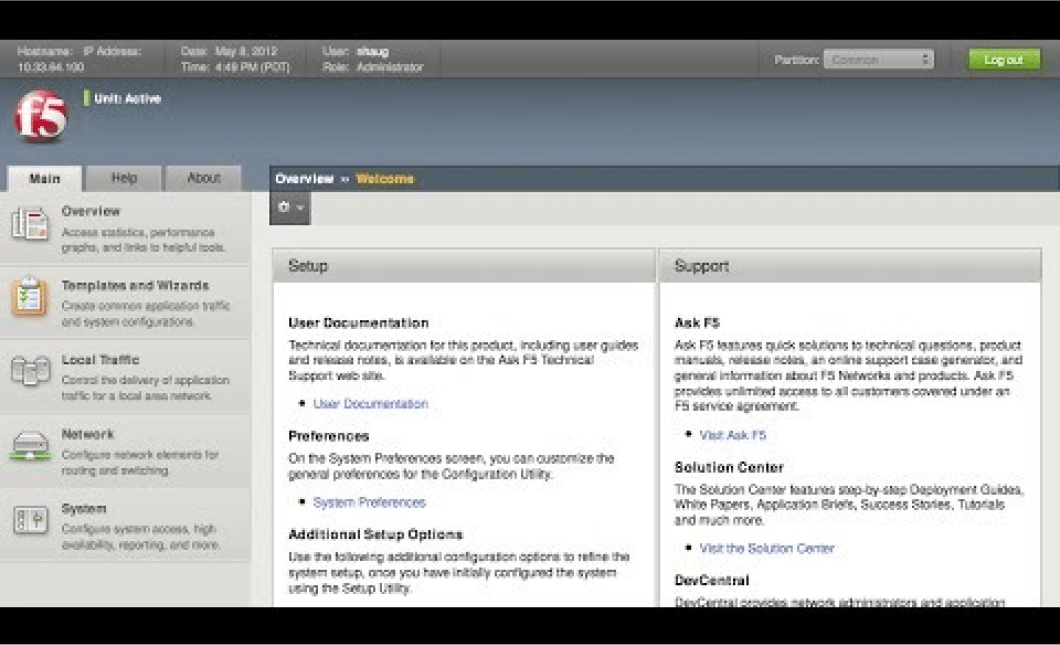Open the Visit the Solution Center link
The width and height of the screenshot is (1060, 645).
point(767,548)
